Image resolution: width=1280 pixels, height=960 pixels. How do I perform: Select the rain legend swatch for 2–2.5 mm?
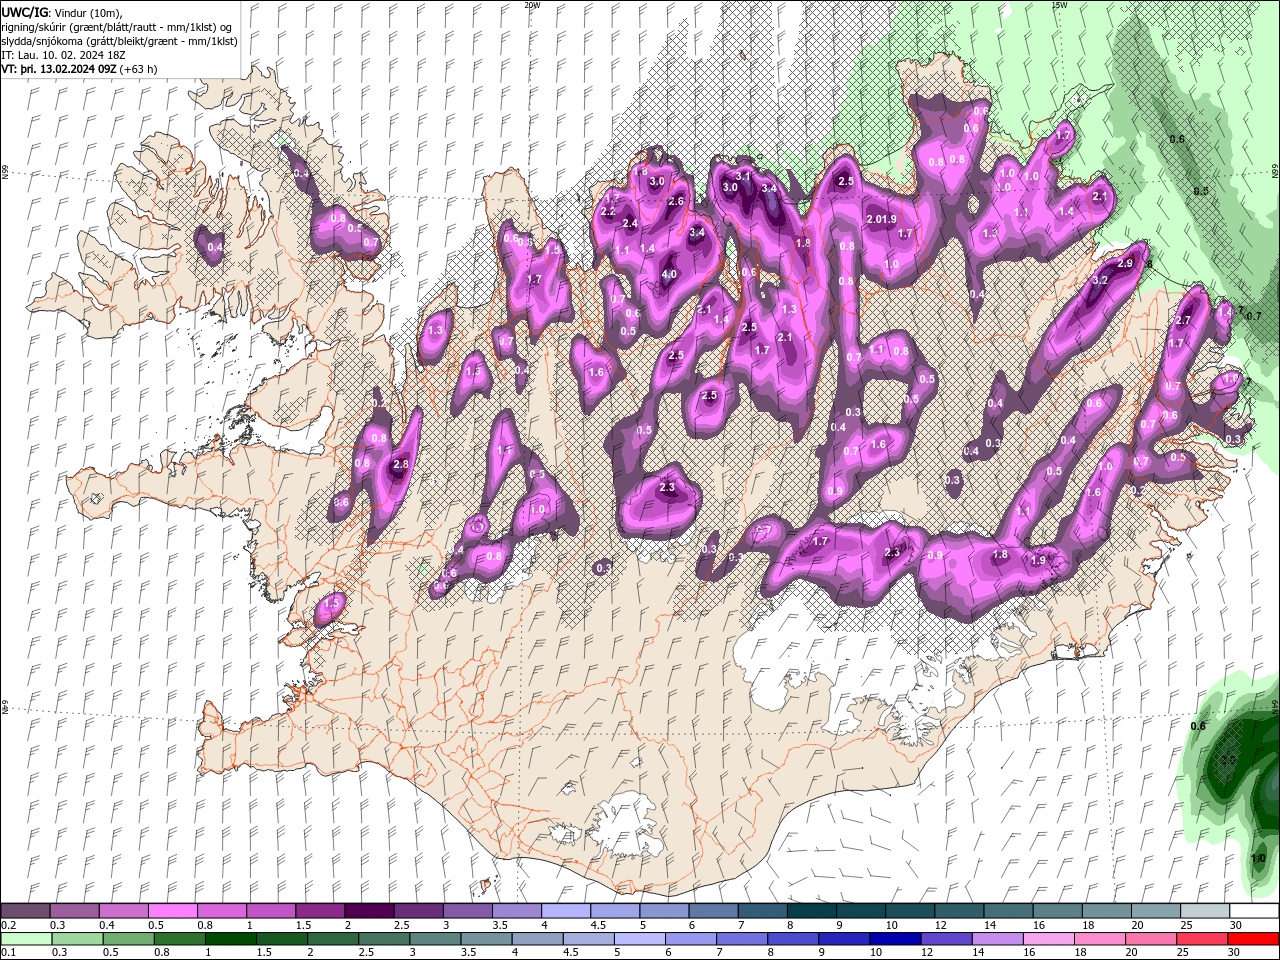pos(333,939)
